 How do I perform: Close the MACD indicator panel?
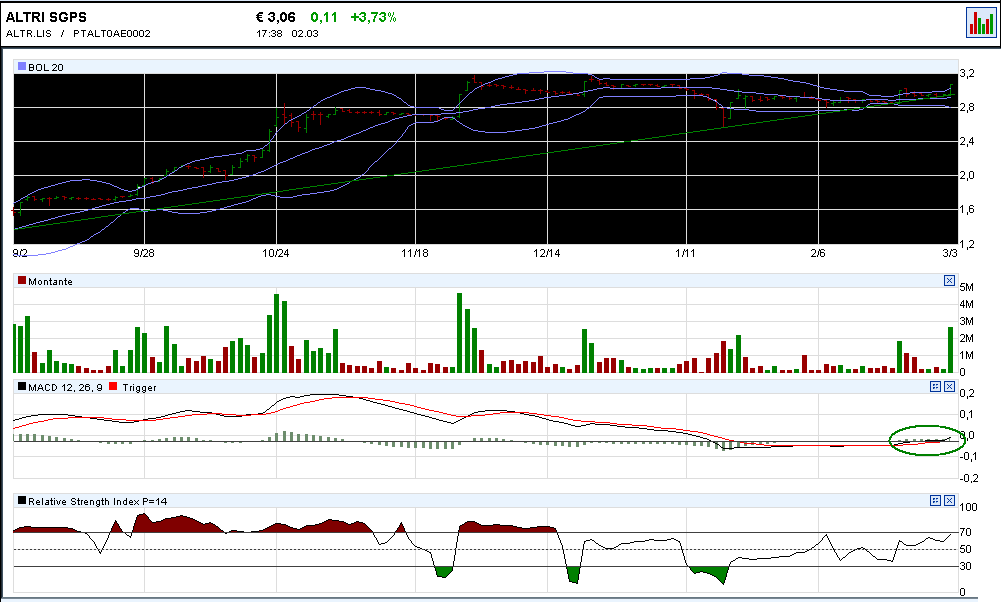pos(949,385)
